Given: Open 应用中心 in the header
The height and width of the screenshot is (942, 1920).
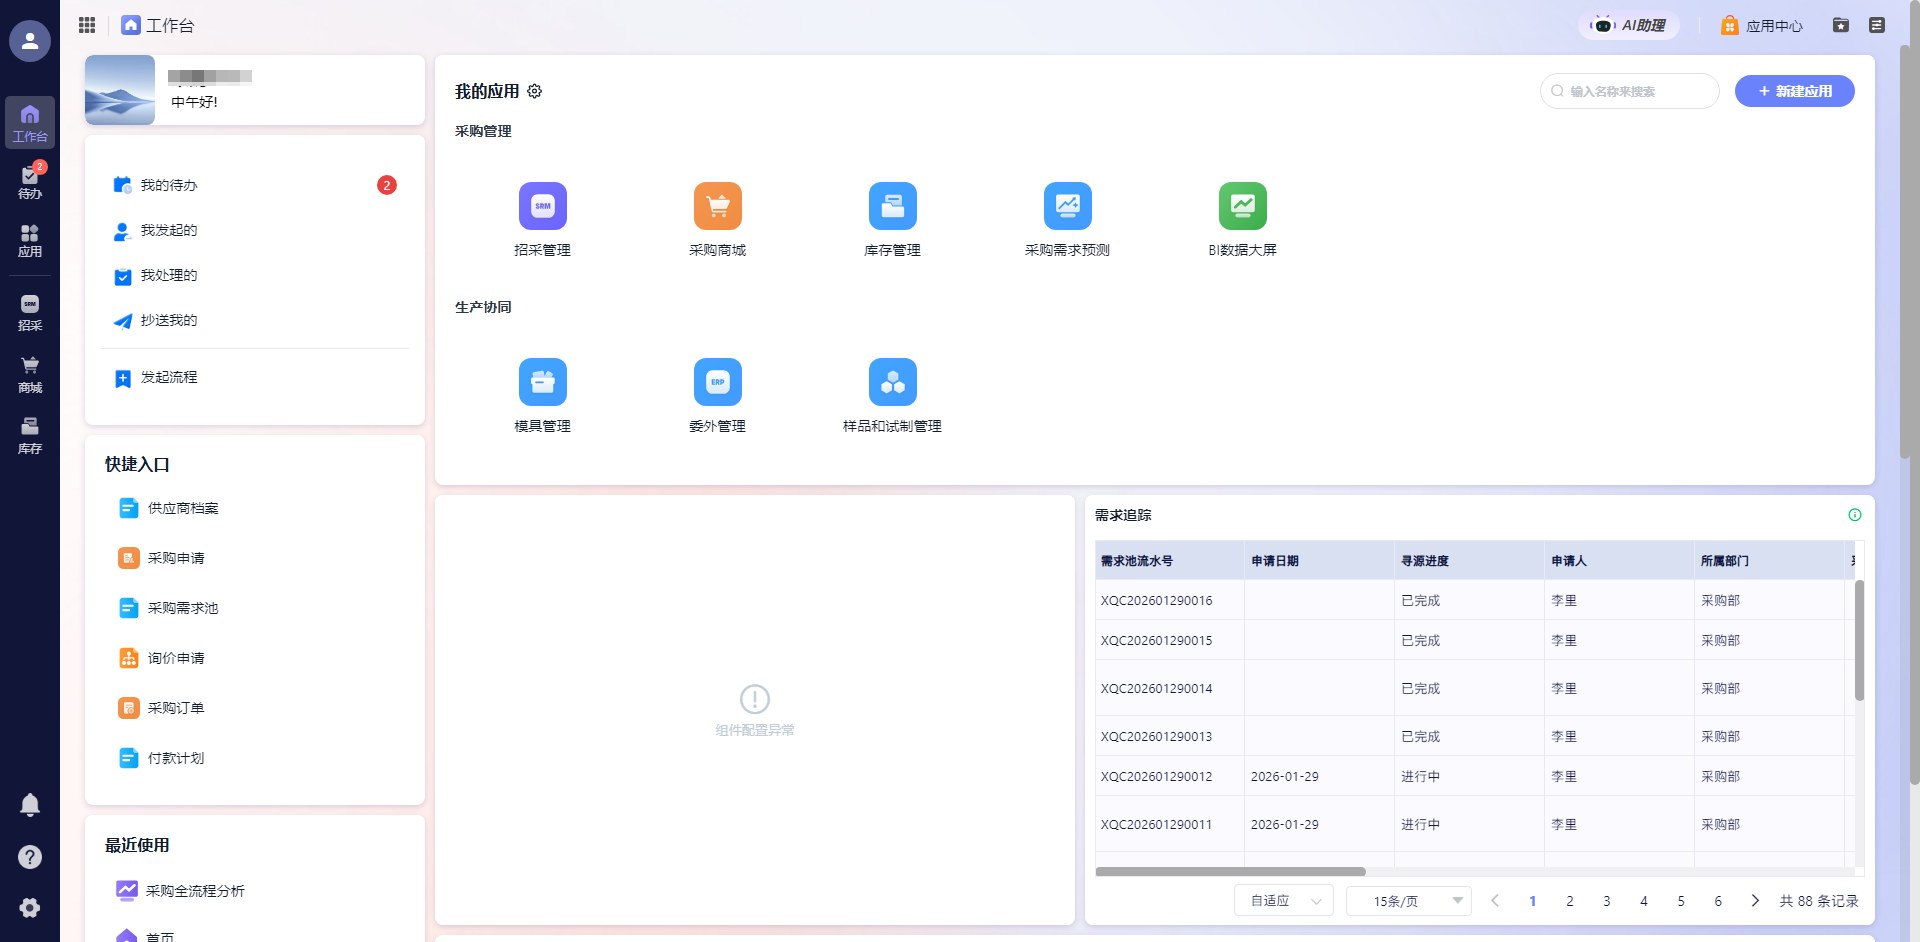Looking at the screenshot, I should tap(1762, 25).
